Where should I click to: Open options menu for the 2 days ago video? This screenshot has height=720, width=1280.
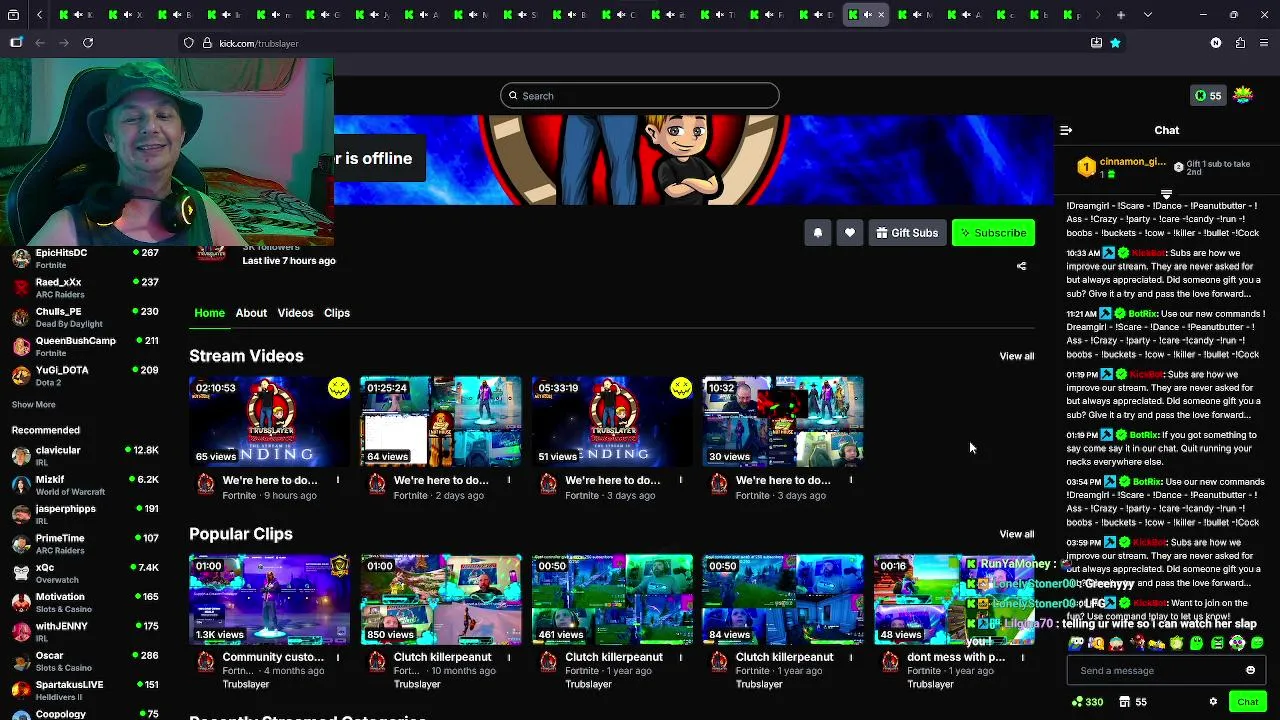(x=509, y=480)
